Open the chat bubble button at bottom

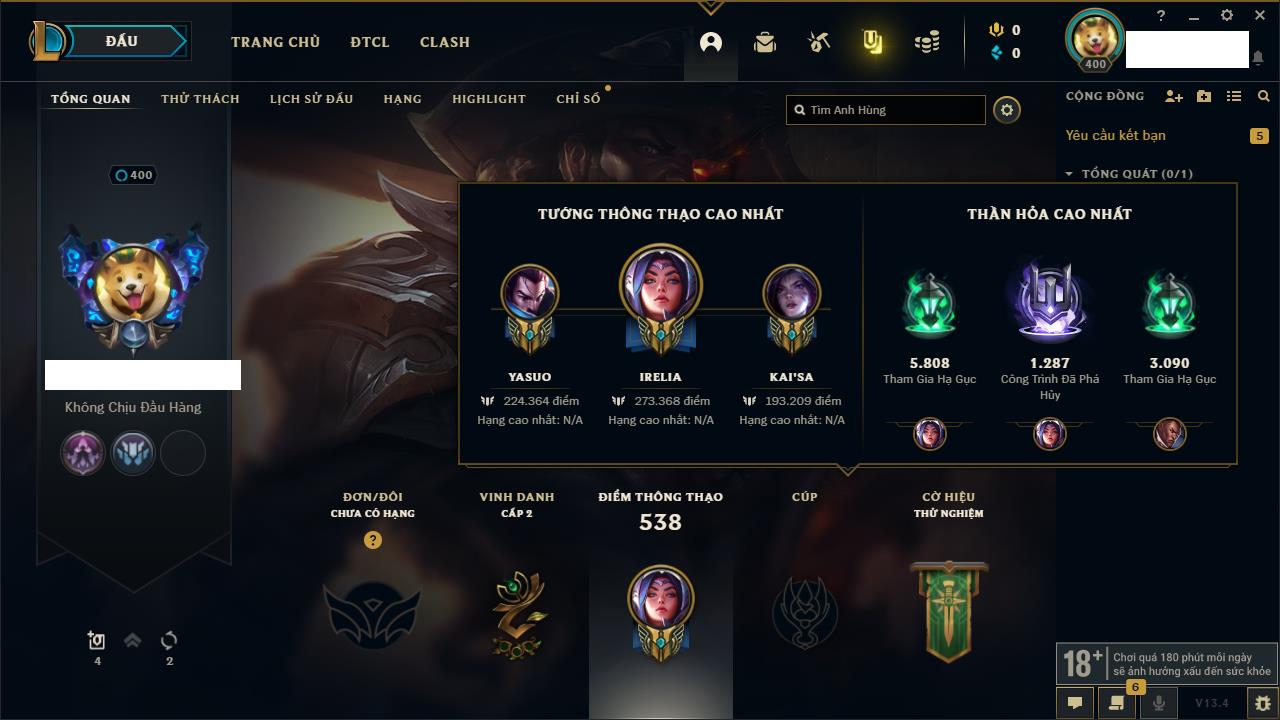tap(1075, 703)
